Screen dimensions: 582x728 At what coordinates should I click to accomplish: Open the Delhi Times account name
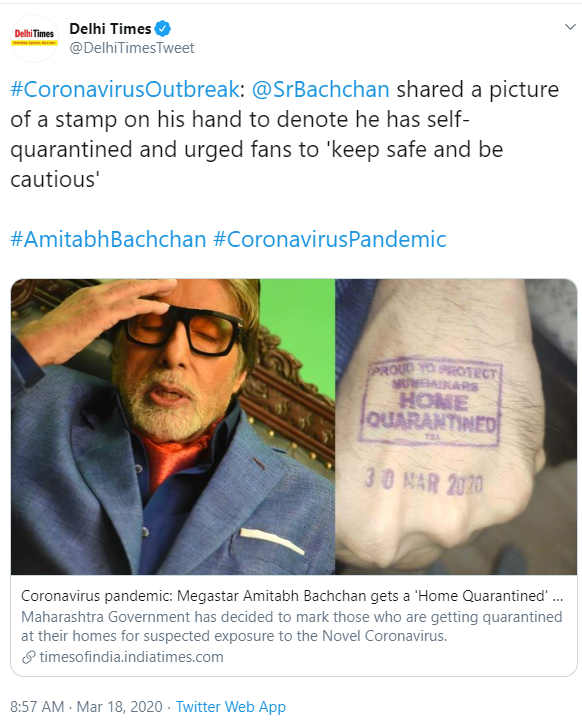pyautogui.click(x=110, y=29)
